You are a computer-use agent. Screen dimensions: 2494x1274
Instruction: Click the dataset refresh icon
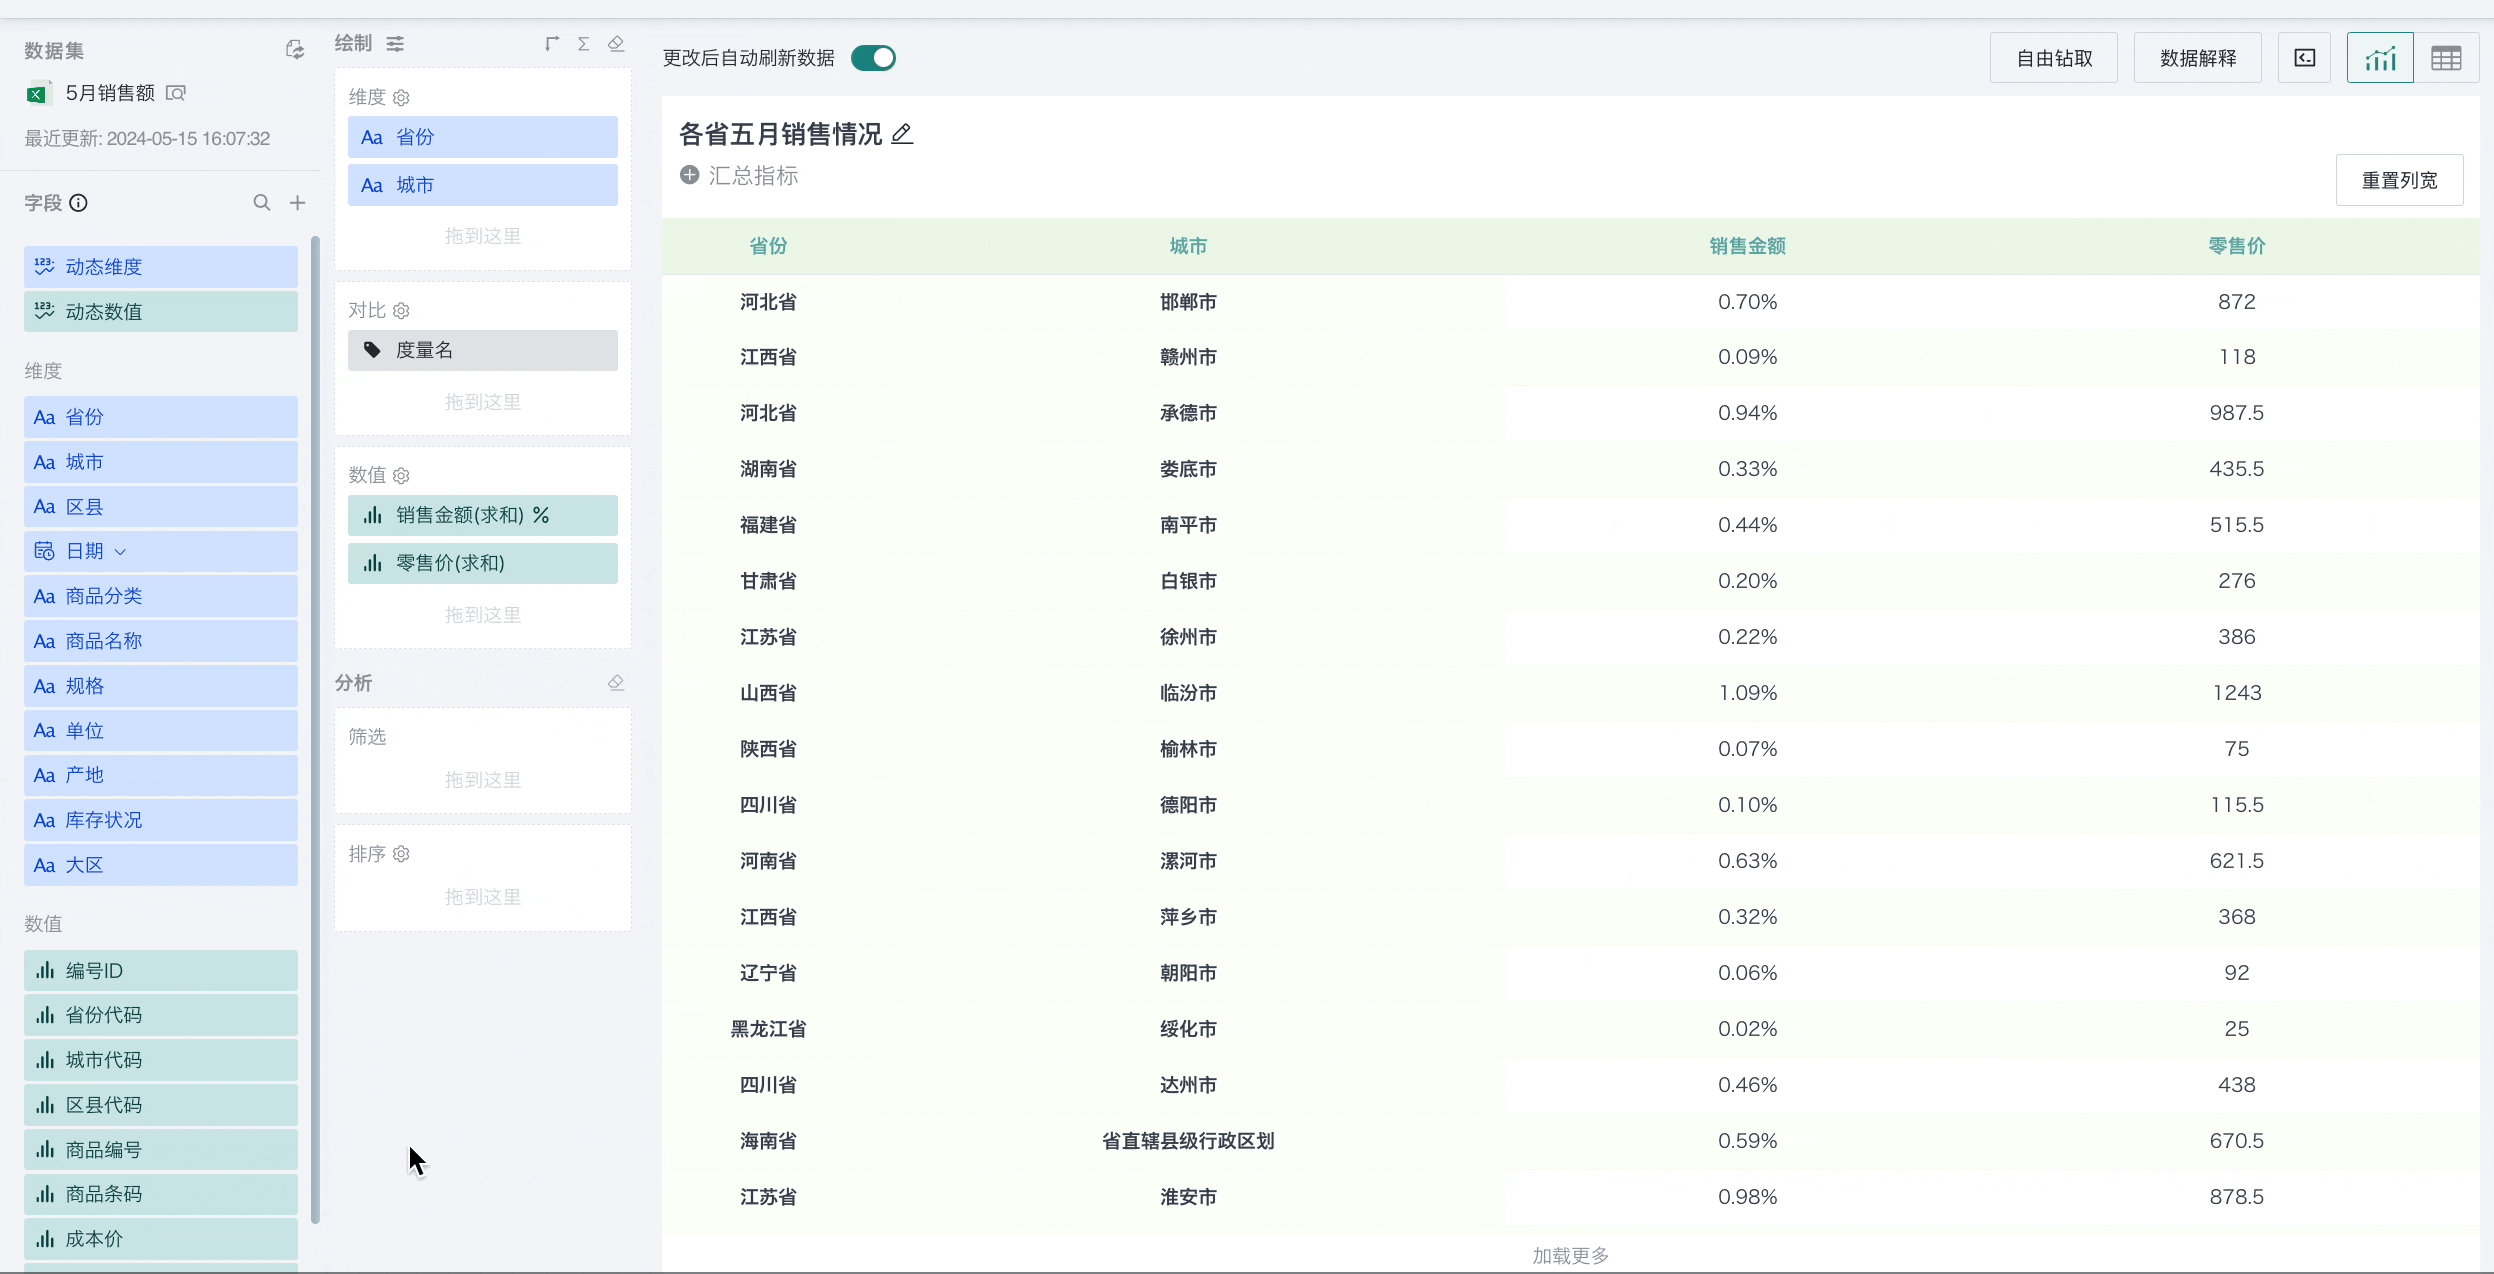click(x=294, y=50)
